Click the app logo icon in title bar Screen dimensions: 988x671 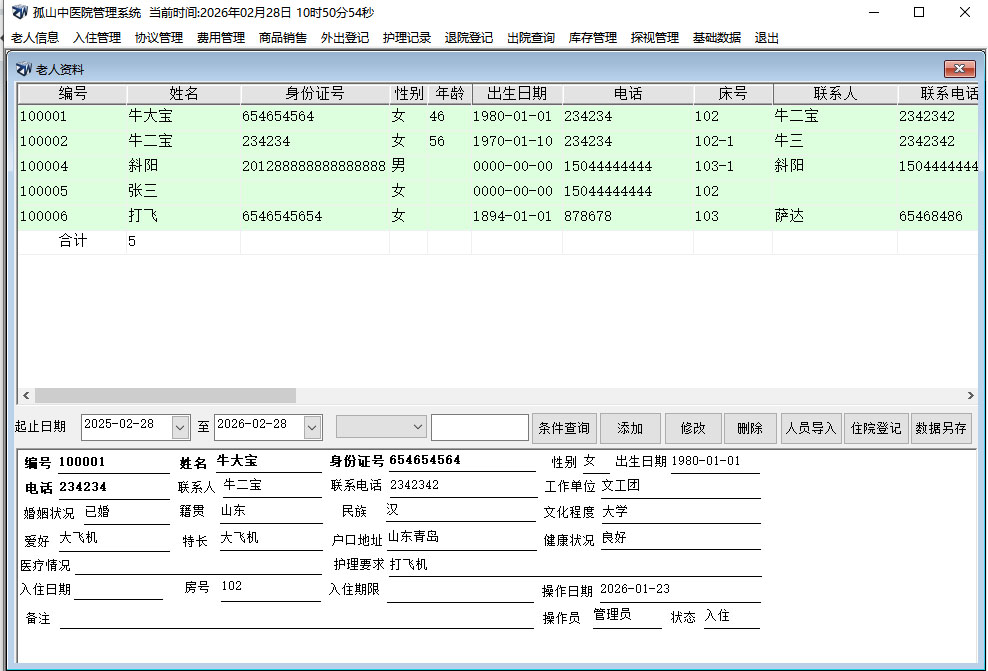(x=19, y=13)
